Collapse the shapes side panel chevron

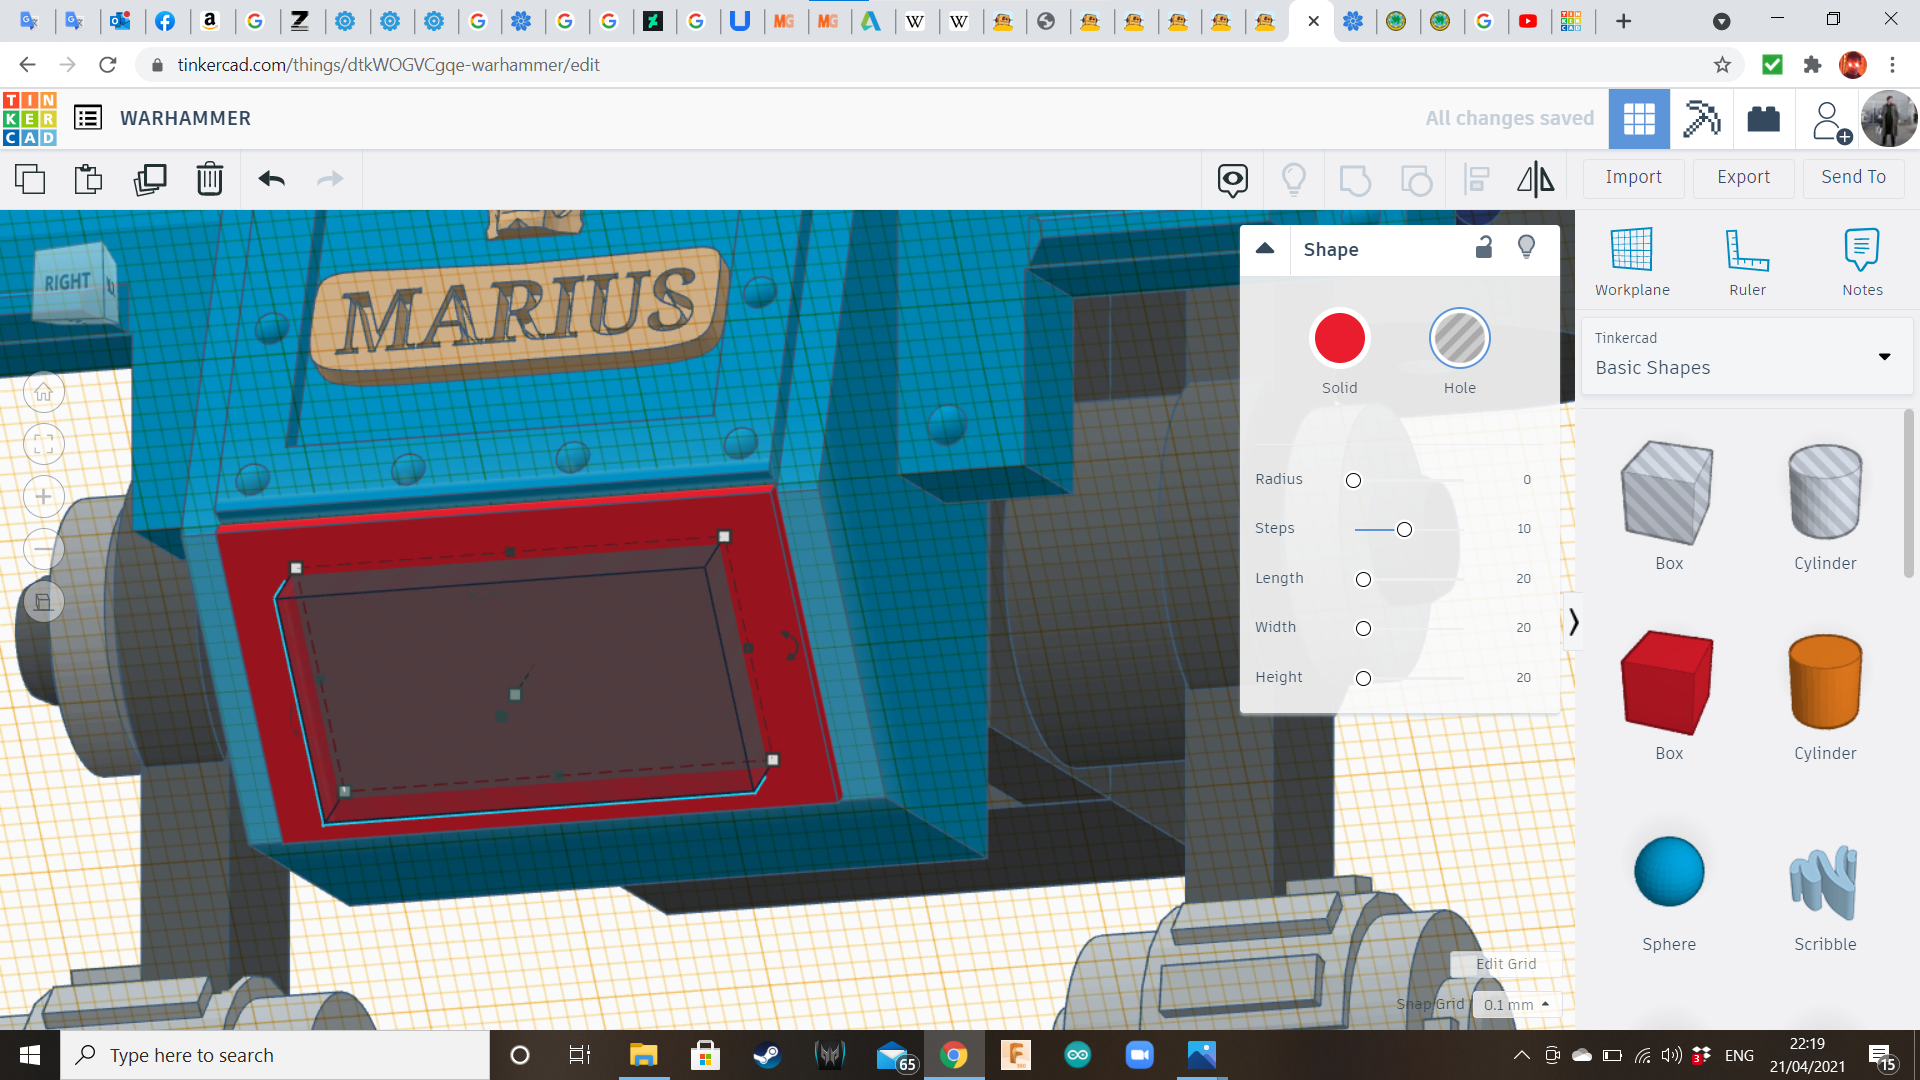coord(1573,622)
